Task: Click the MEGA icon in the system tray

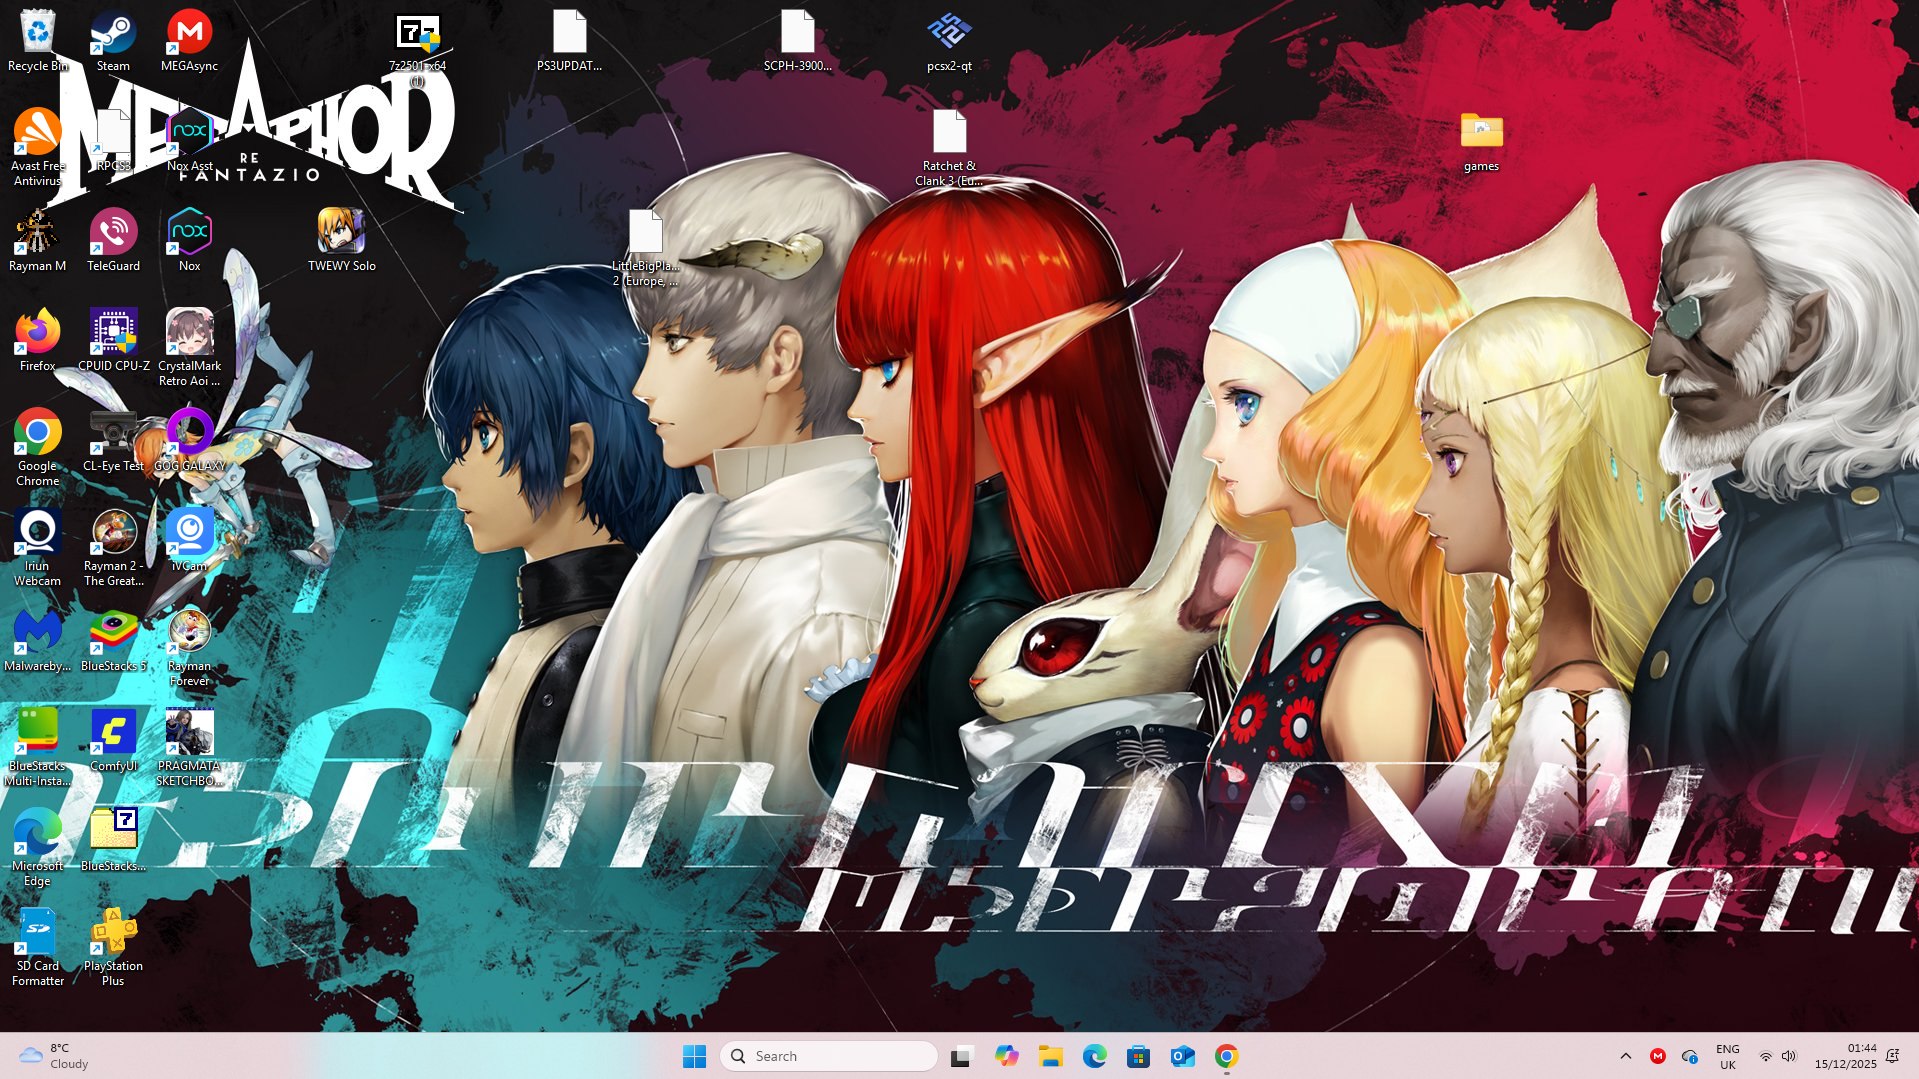Action: [1658, 1056]
